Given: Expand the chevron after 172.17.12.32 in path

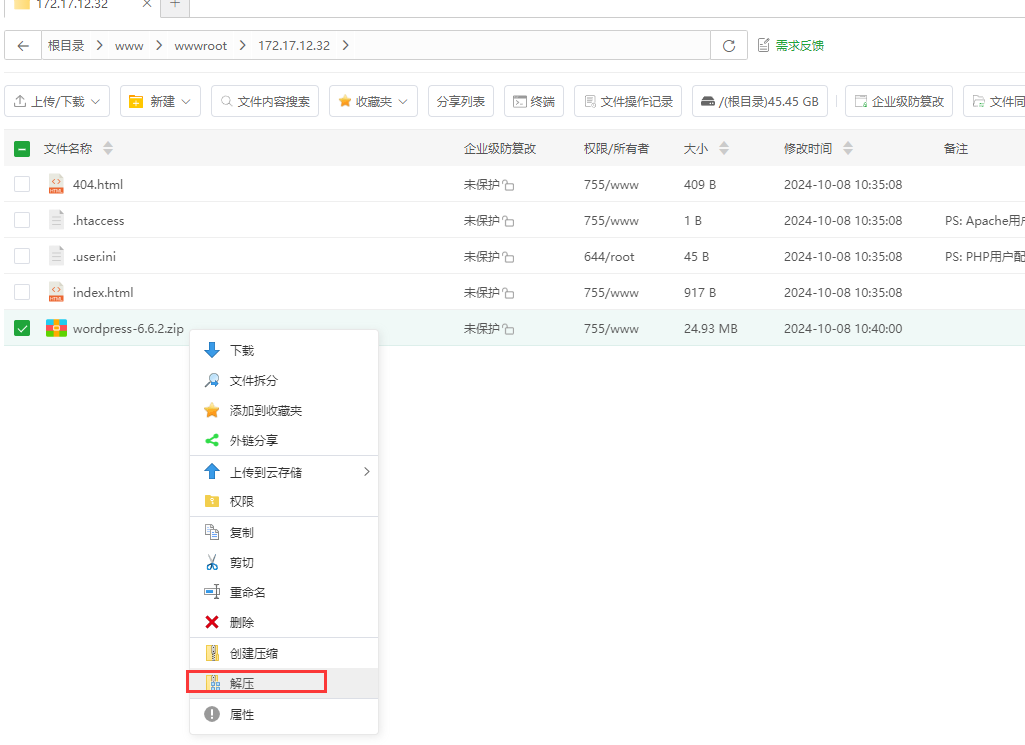Looking at the screenshot, I should (345, 46).
